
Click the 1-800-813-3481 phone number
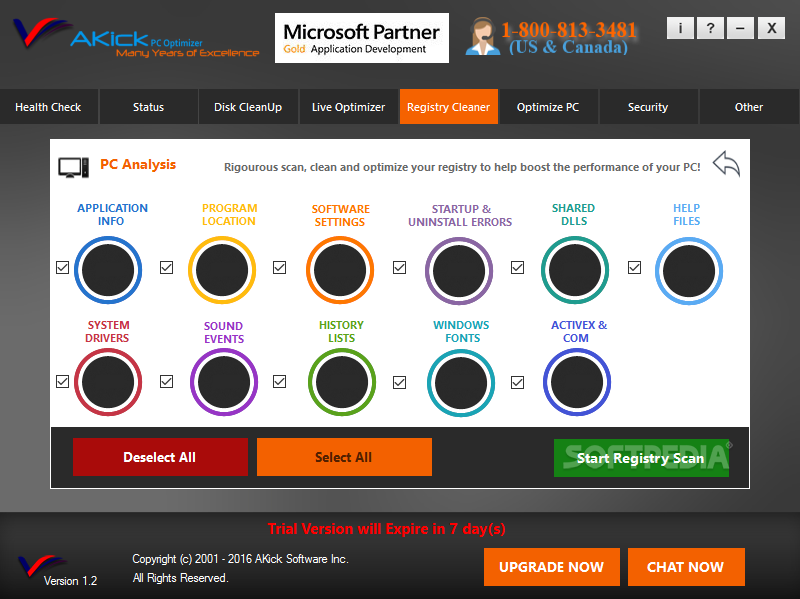point(569,30)
